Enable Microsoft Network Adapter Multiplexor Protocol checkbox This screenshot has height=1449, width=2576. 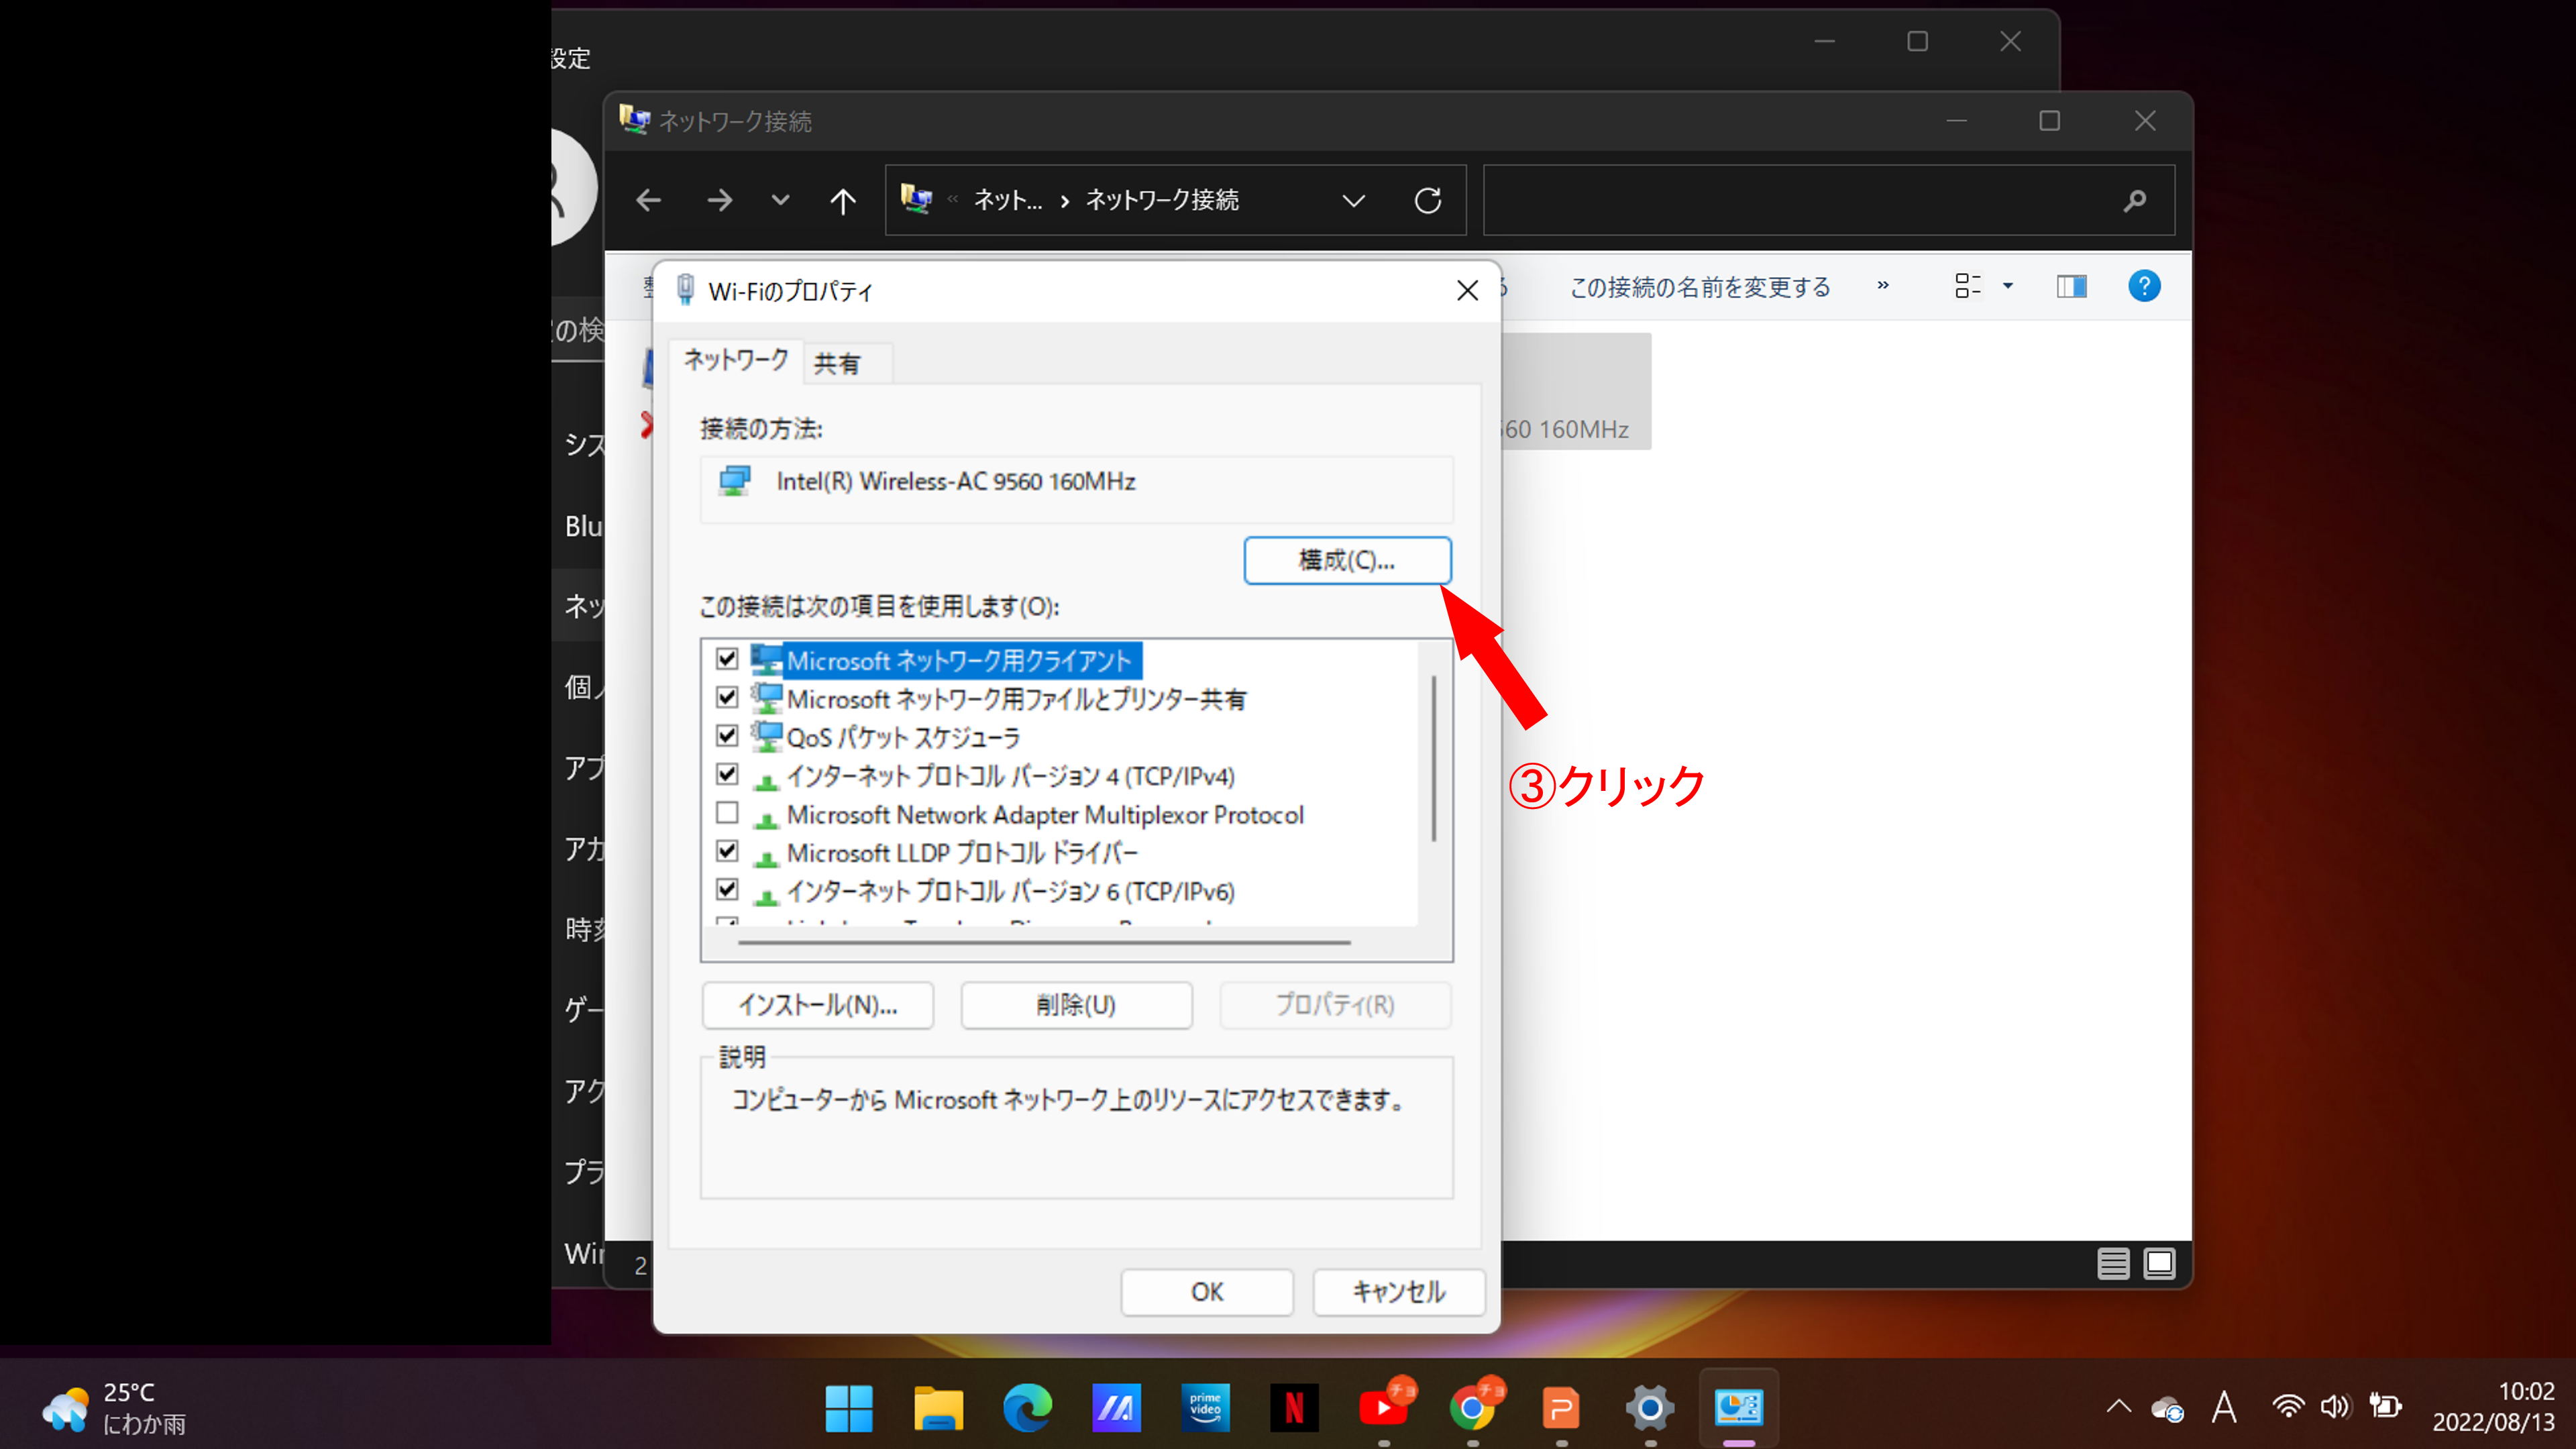pos(727,813)
